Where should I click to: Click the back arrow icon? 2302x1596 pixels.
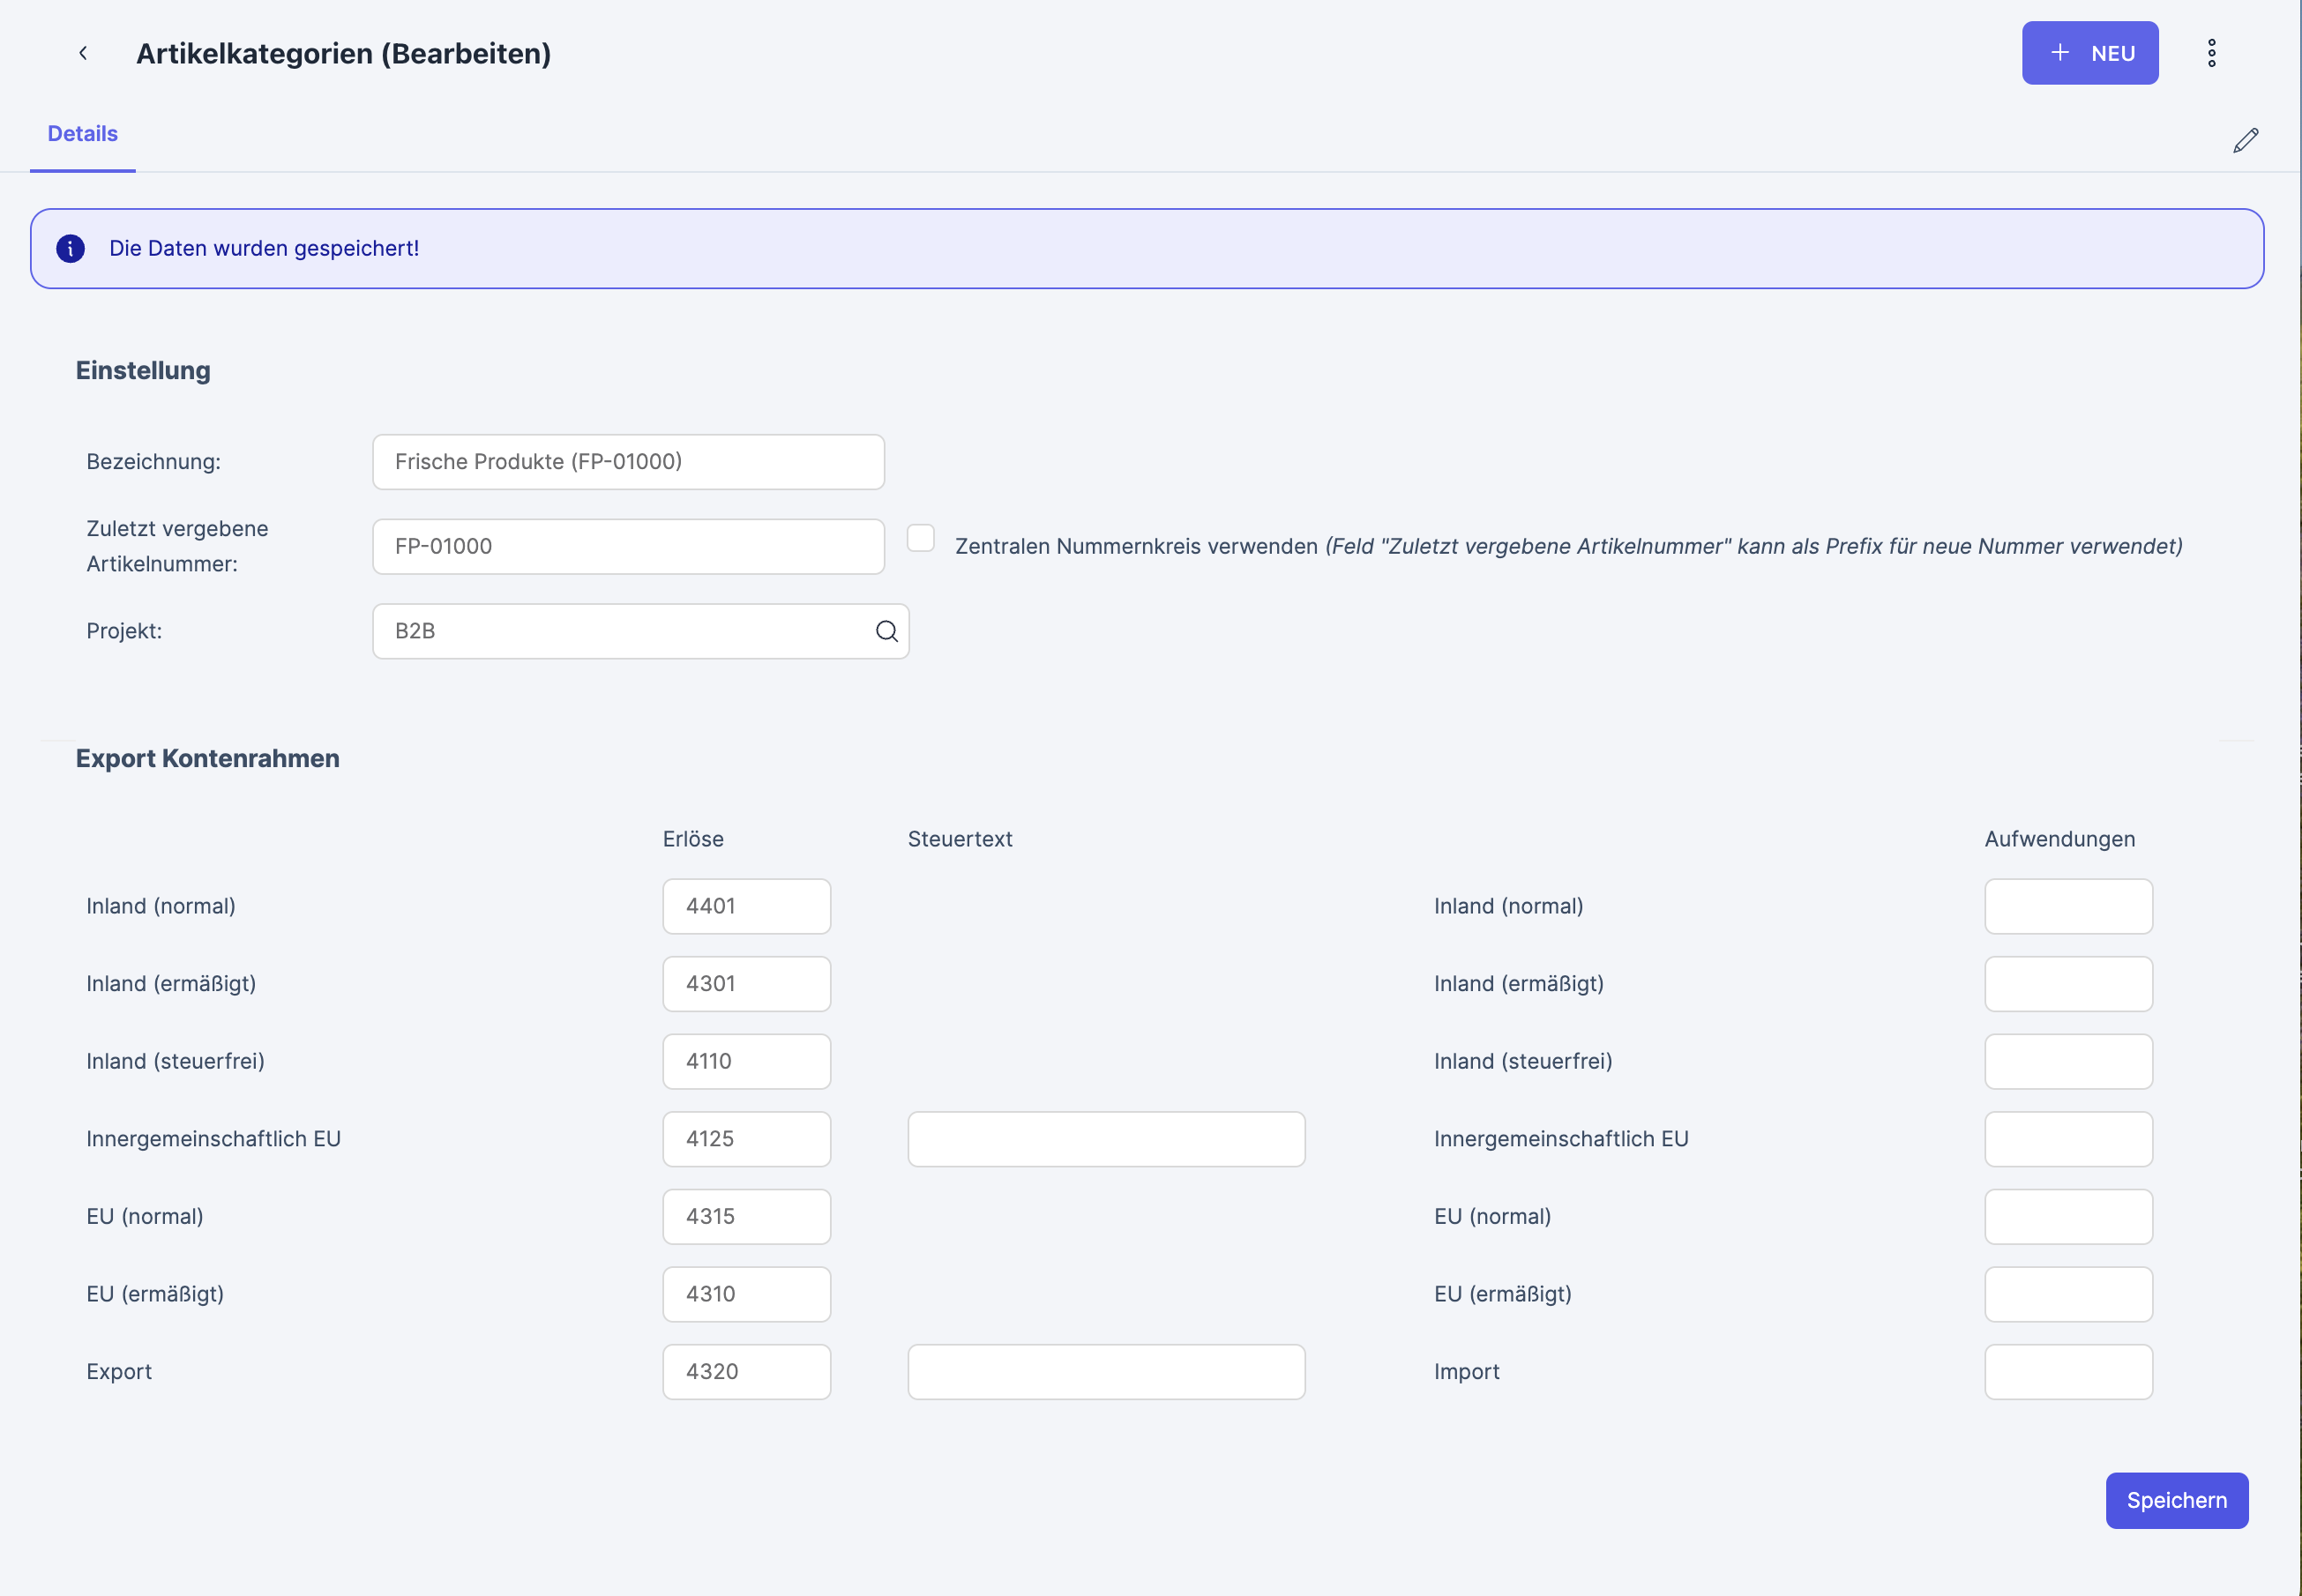click(83, 53)
